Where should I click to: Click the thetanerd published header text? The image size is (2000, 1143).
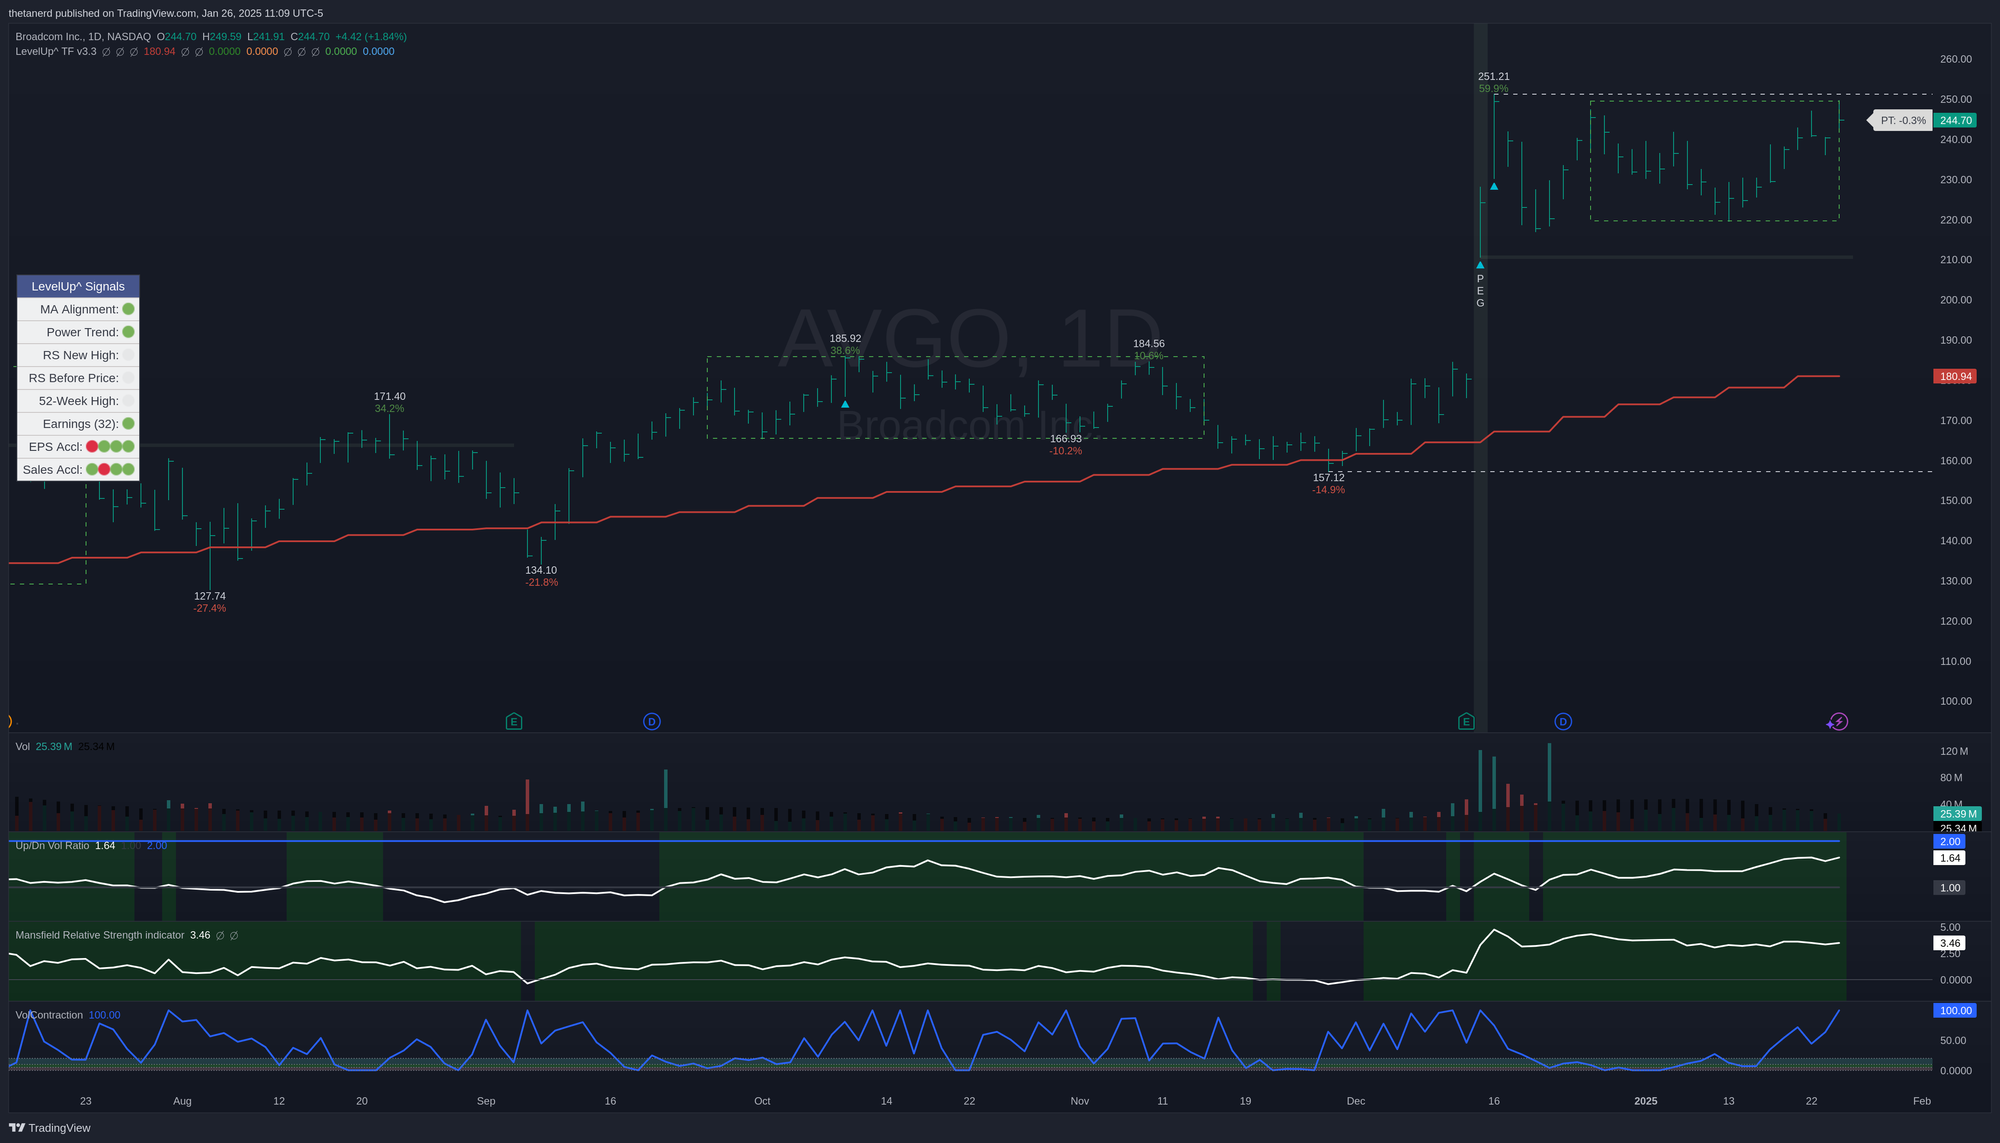point(165,13)
